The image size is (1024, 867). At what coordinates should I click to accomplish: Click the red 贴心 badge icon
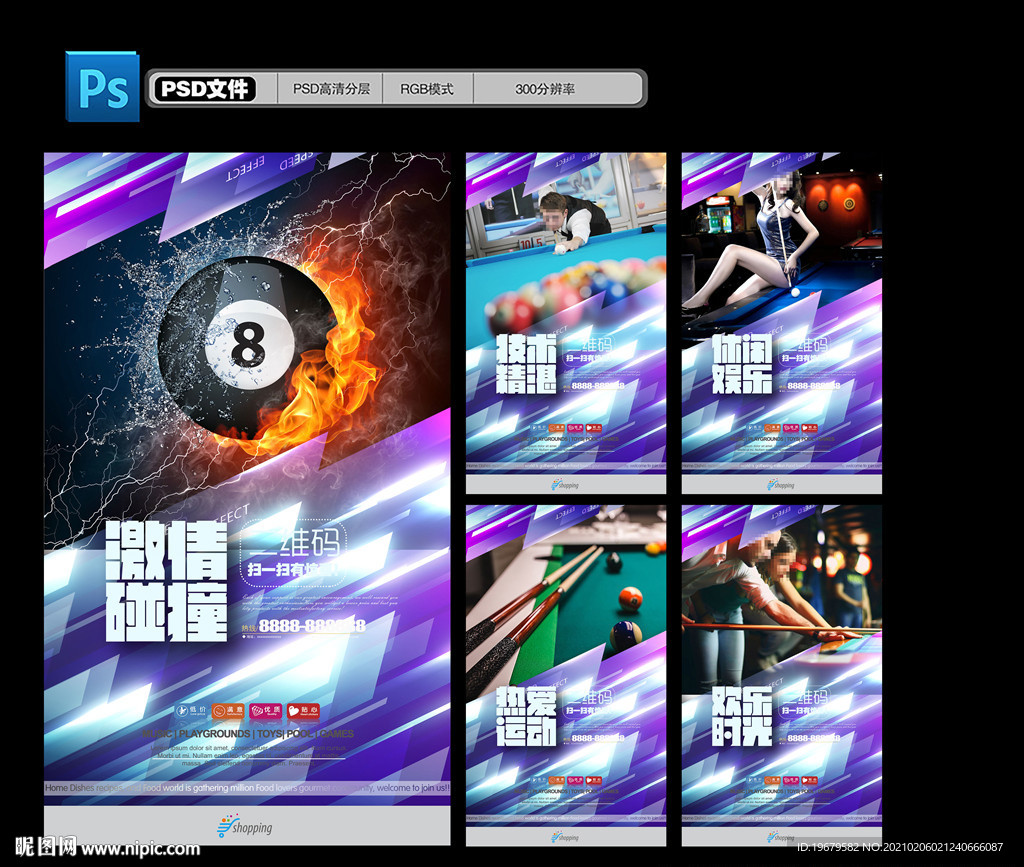click(303, 711)
